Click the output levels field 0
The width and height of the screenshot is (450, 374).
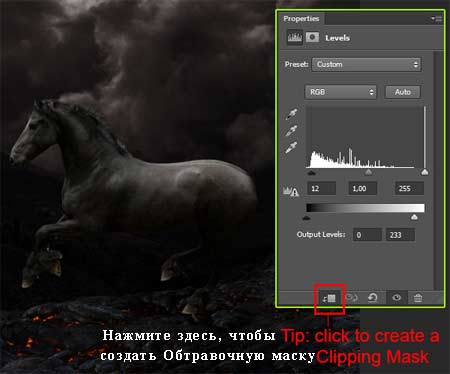(367, 235)
